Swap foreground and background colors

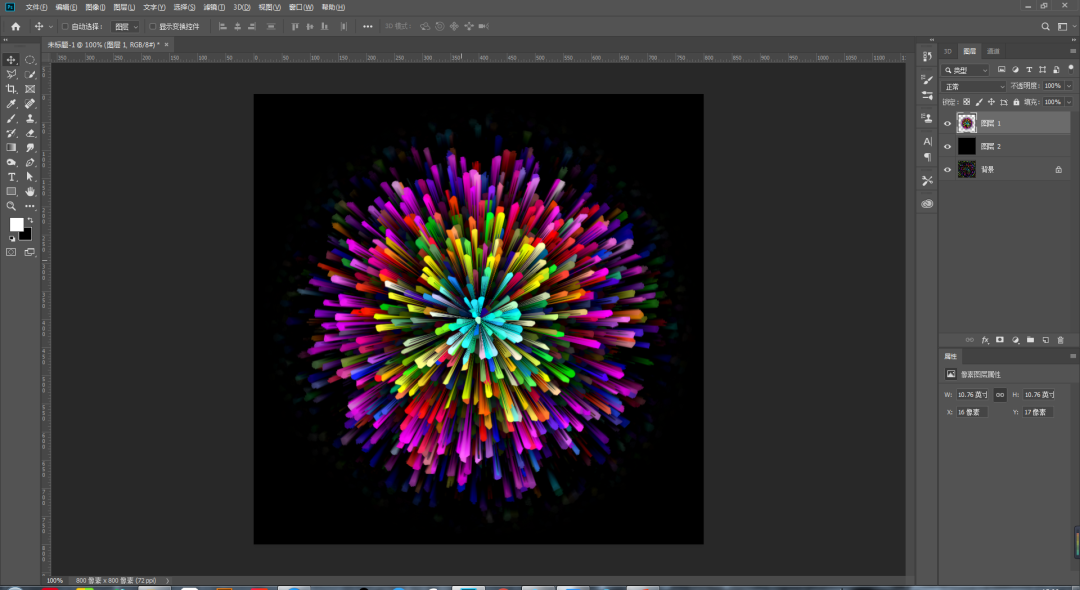30,221
